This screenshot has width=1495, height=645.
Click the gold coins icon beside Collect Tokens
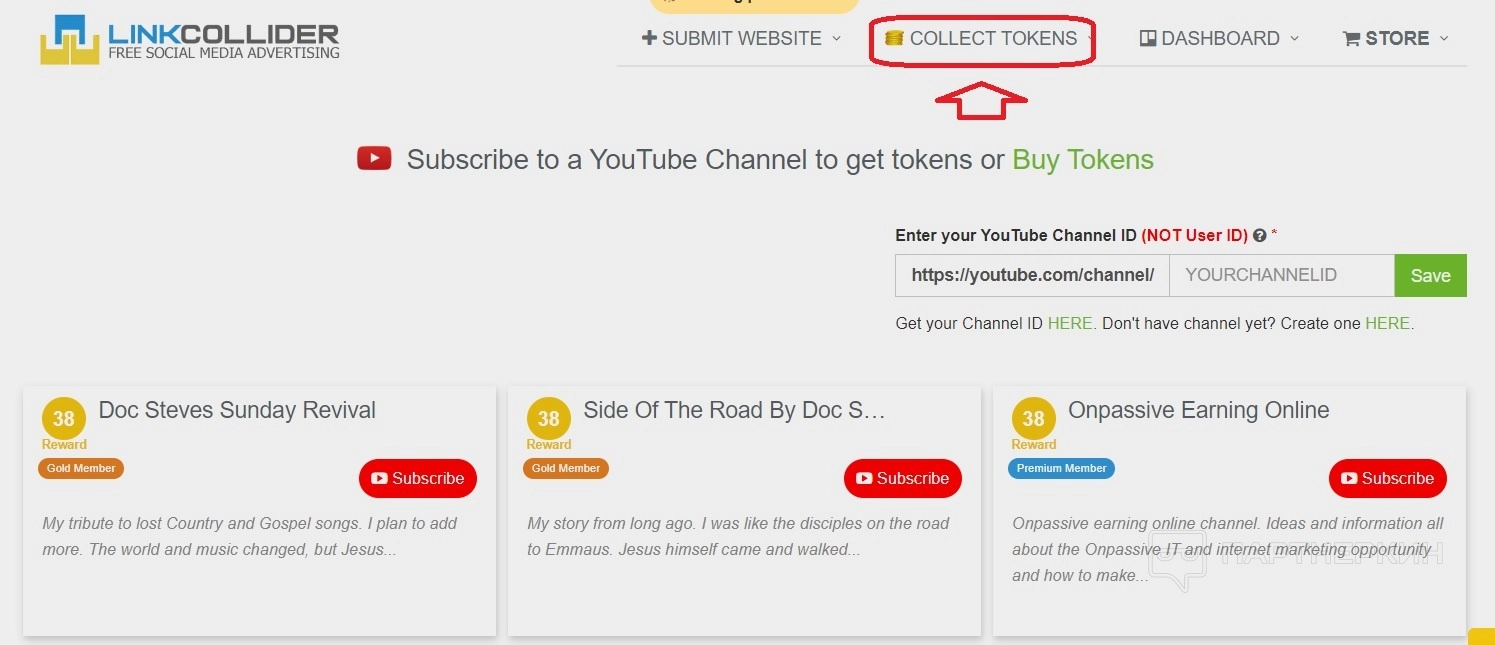pos(894,38)
